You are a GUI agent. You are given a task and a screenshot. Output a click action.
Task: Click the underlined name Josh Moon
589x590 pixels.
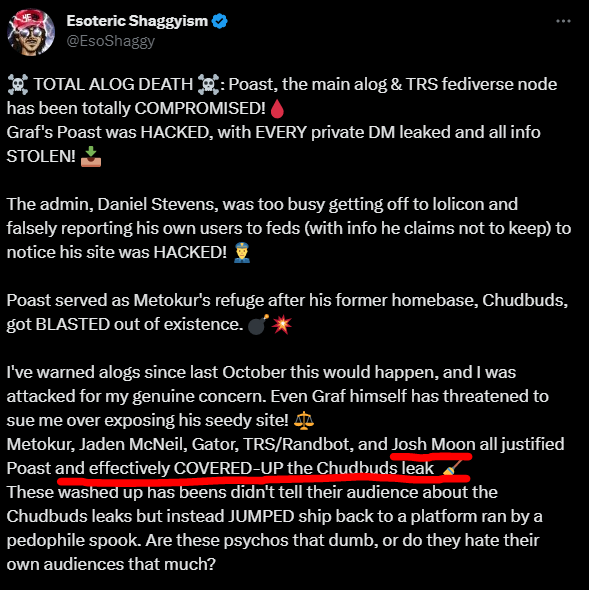coord(433,445)
